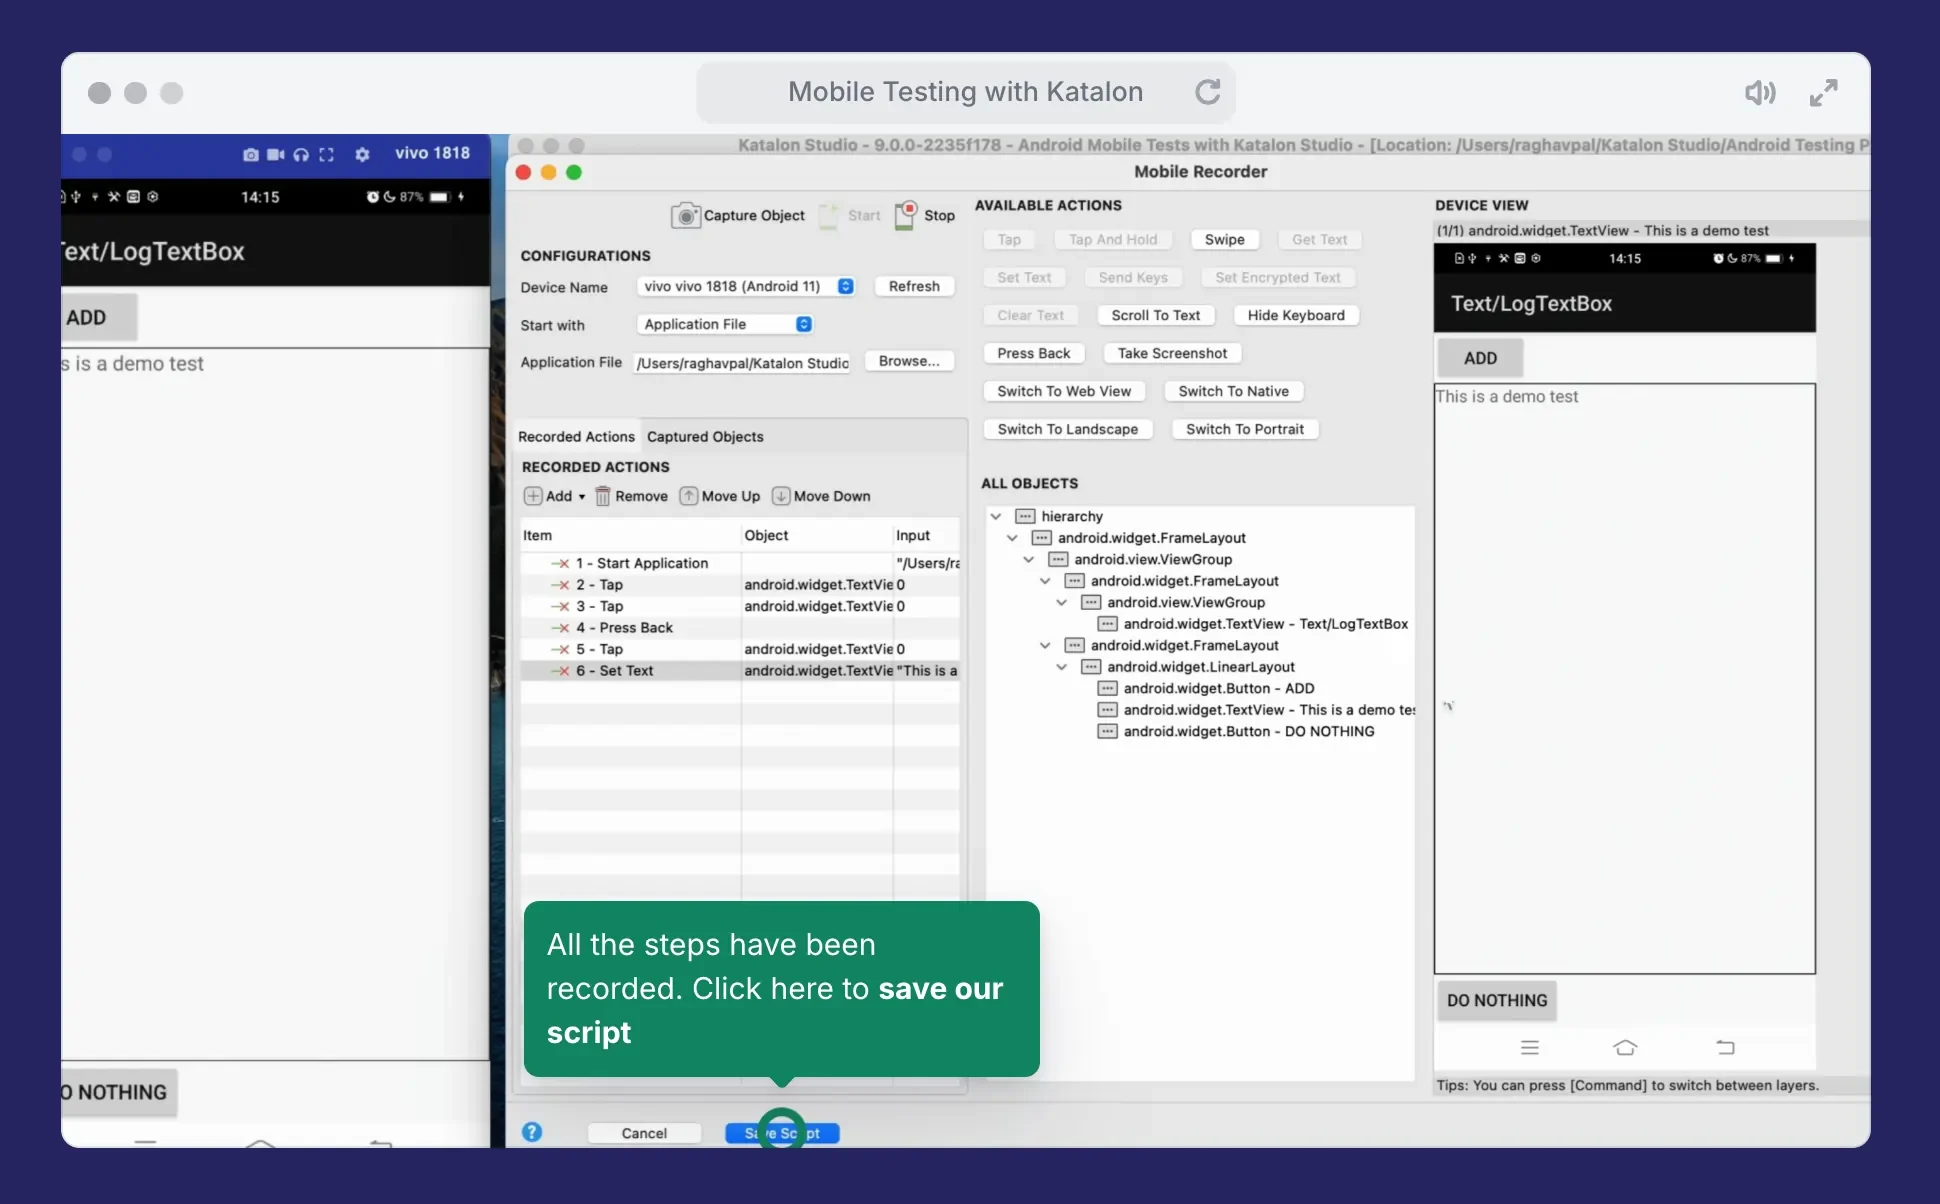Click the Remove trash icon
This screenshot has height=1204, width=1940.
click(603, 496)
